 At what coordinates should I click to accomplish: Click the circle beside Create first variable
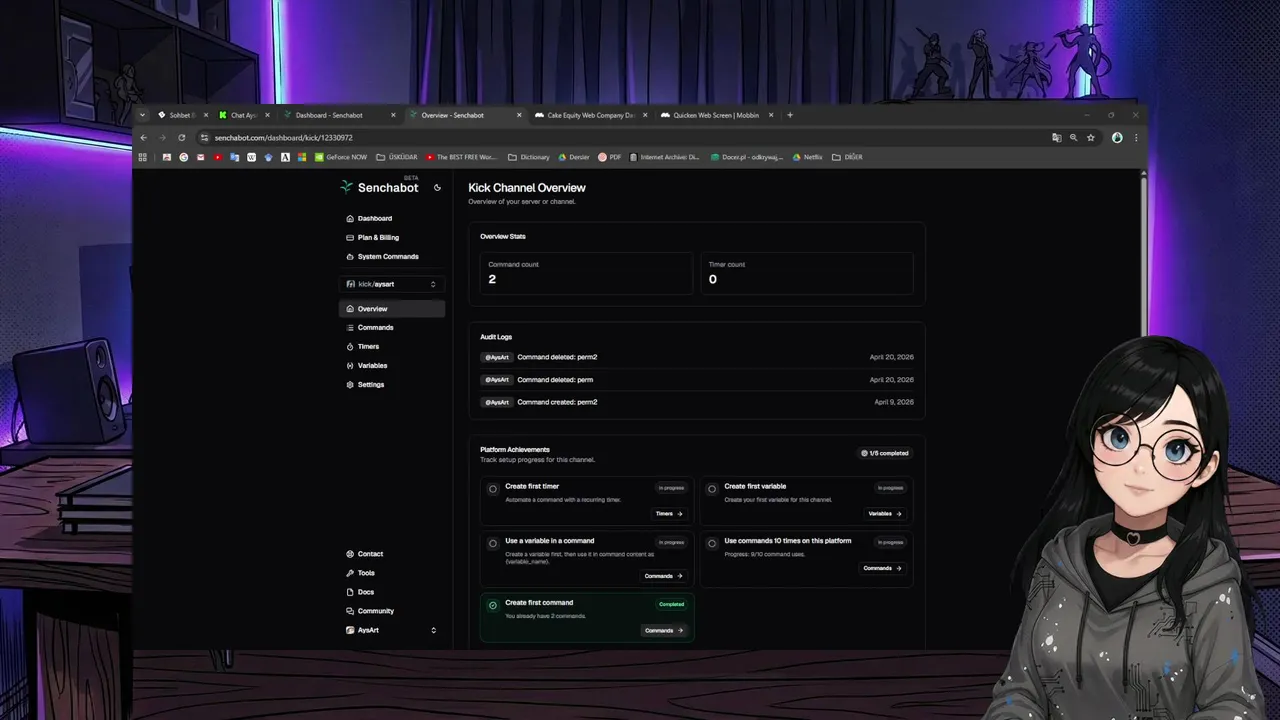[x=712, y=489]
